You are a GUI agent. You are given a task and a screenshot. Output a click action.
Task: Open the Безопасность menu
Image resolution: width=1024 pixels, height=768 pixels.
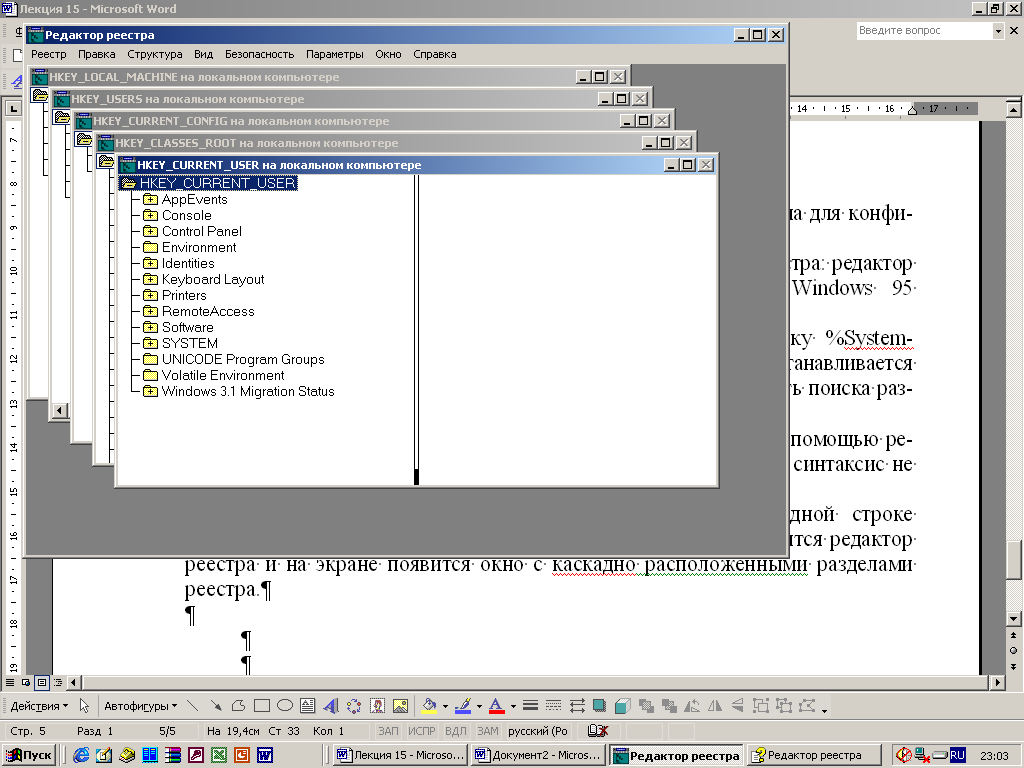259,54
